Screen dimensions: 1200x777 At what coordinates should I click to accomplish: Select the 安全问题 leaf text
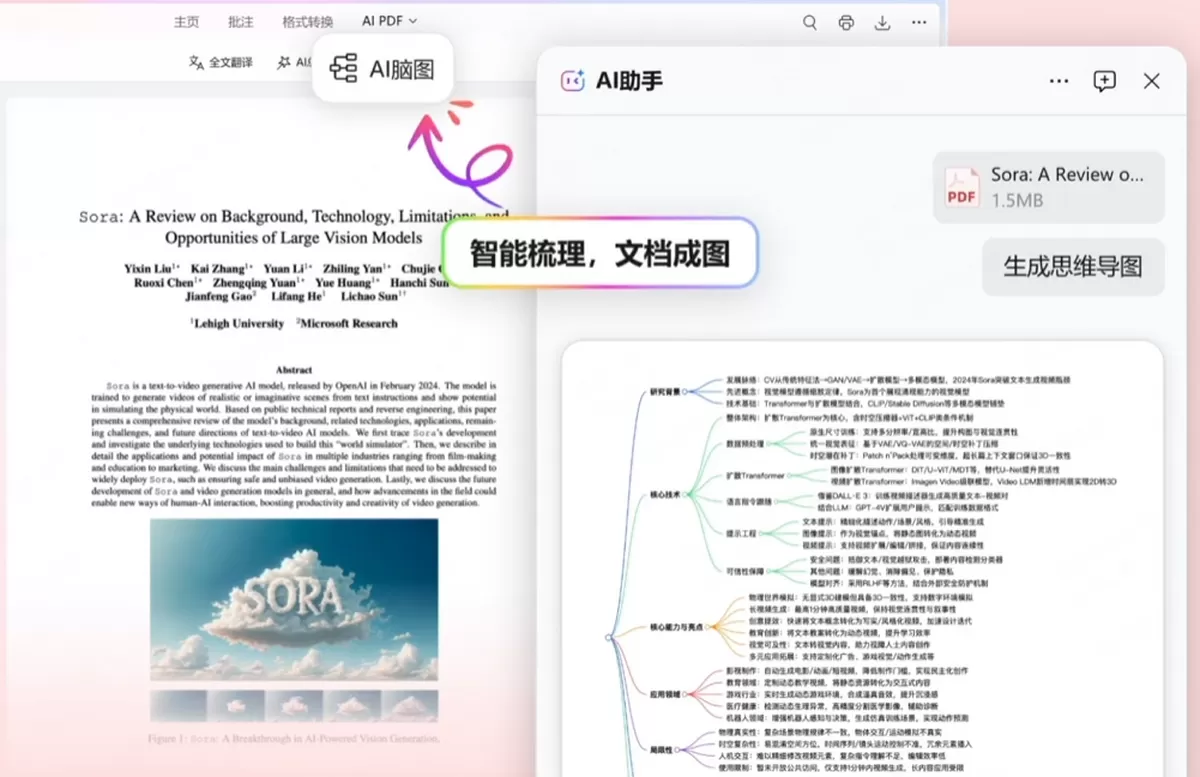click(906, 560)
